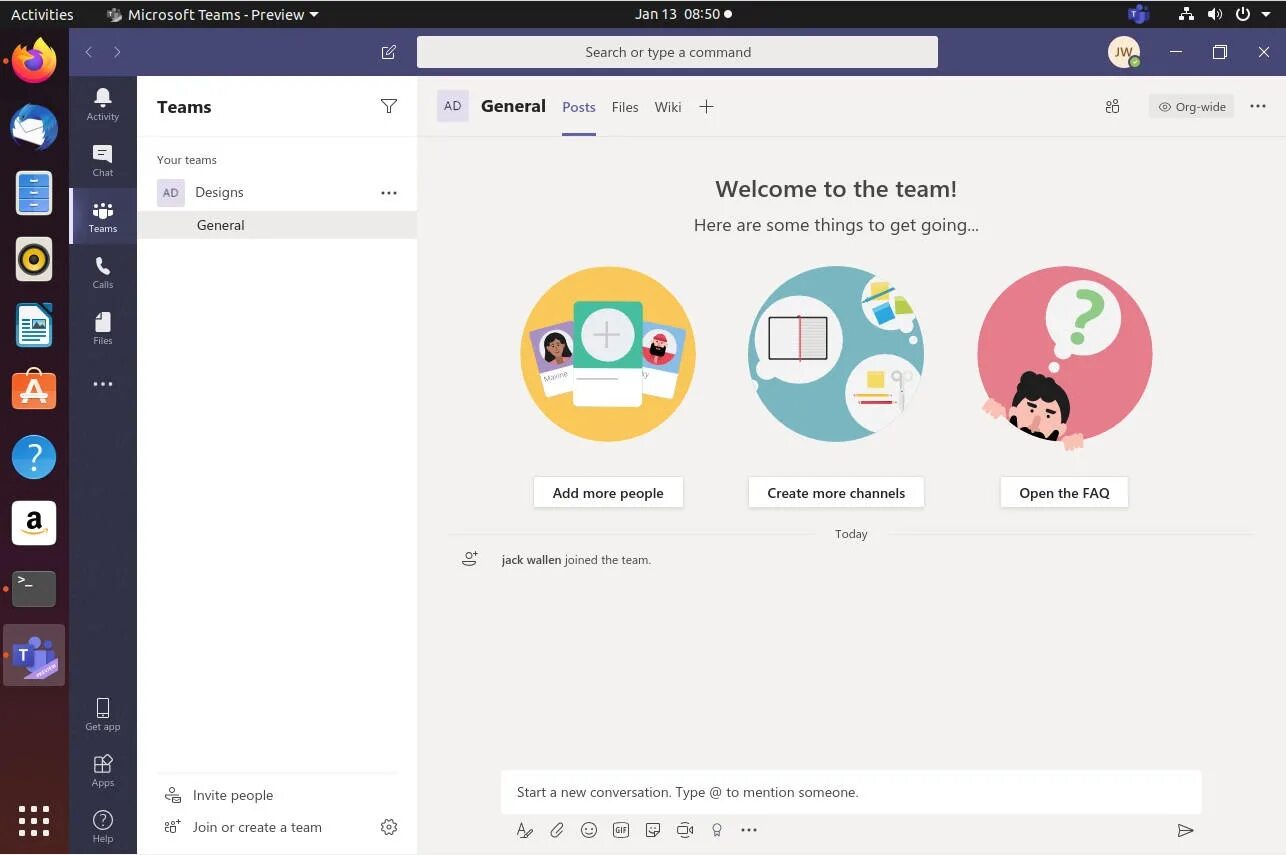Open the text Format tool

(x=524, y=830)
